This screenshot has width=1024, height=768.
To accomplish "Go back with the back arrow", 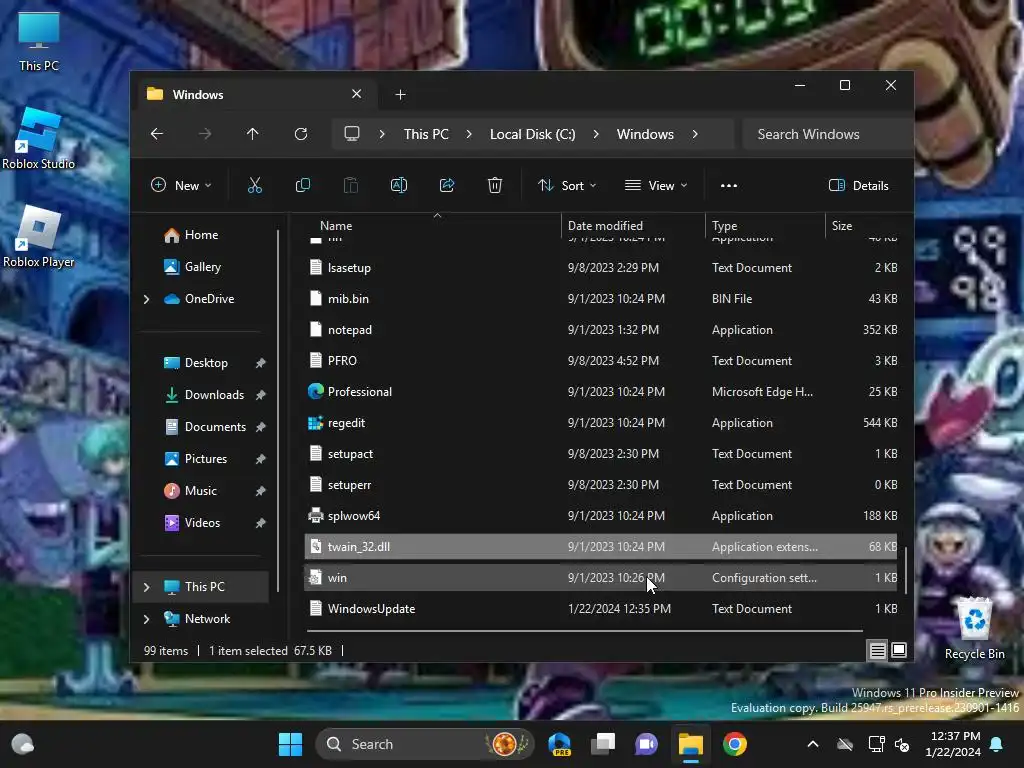I will pos(157,134).
